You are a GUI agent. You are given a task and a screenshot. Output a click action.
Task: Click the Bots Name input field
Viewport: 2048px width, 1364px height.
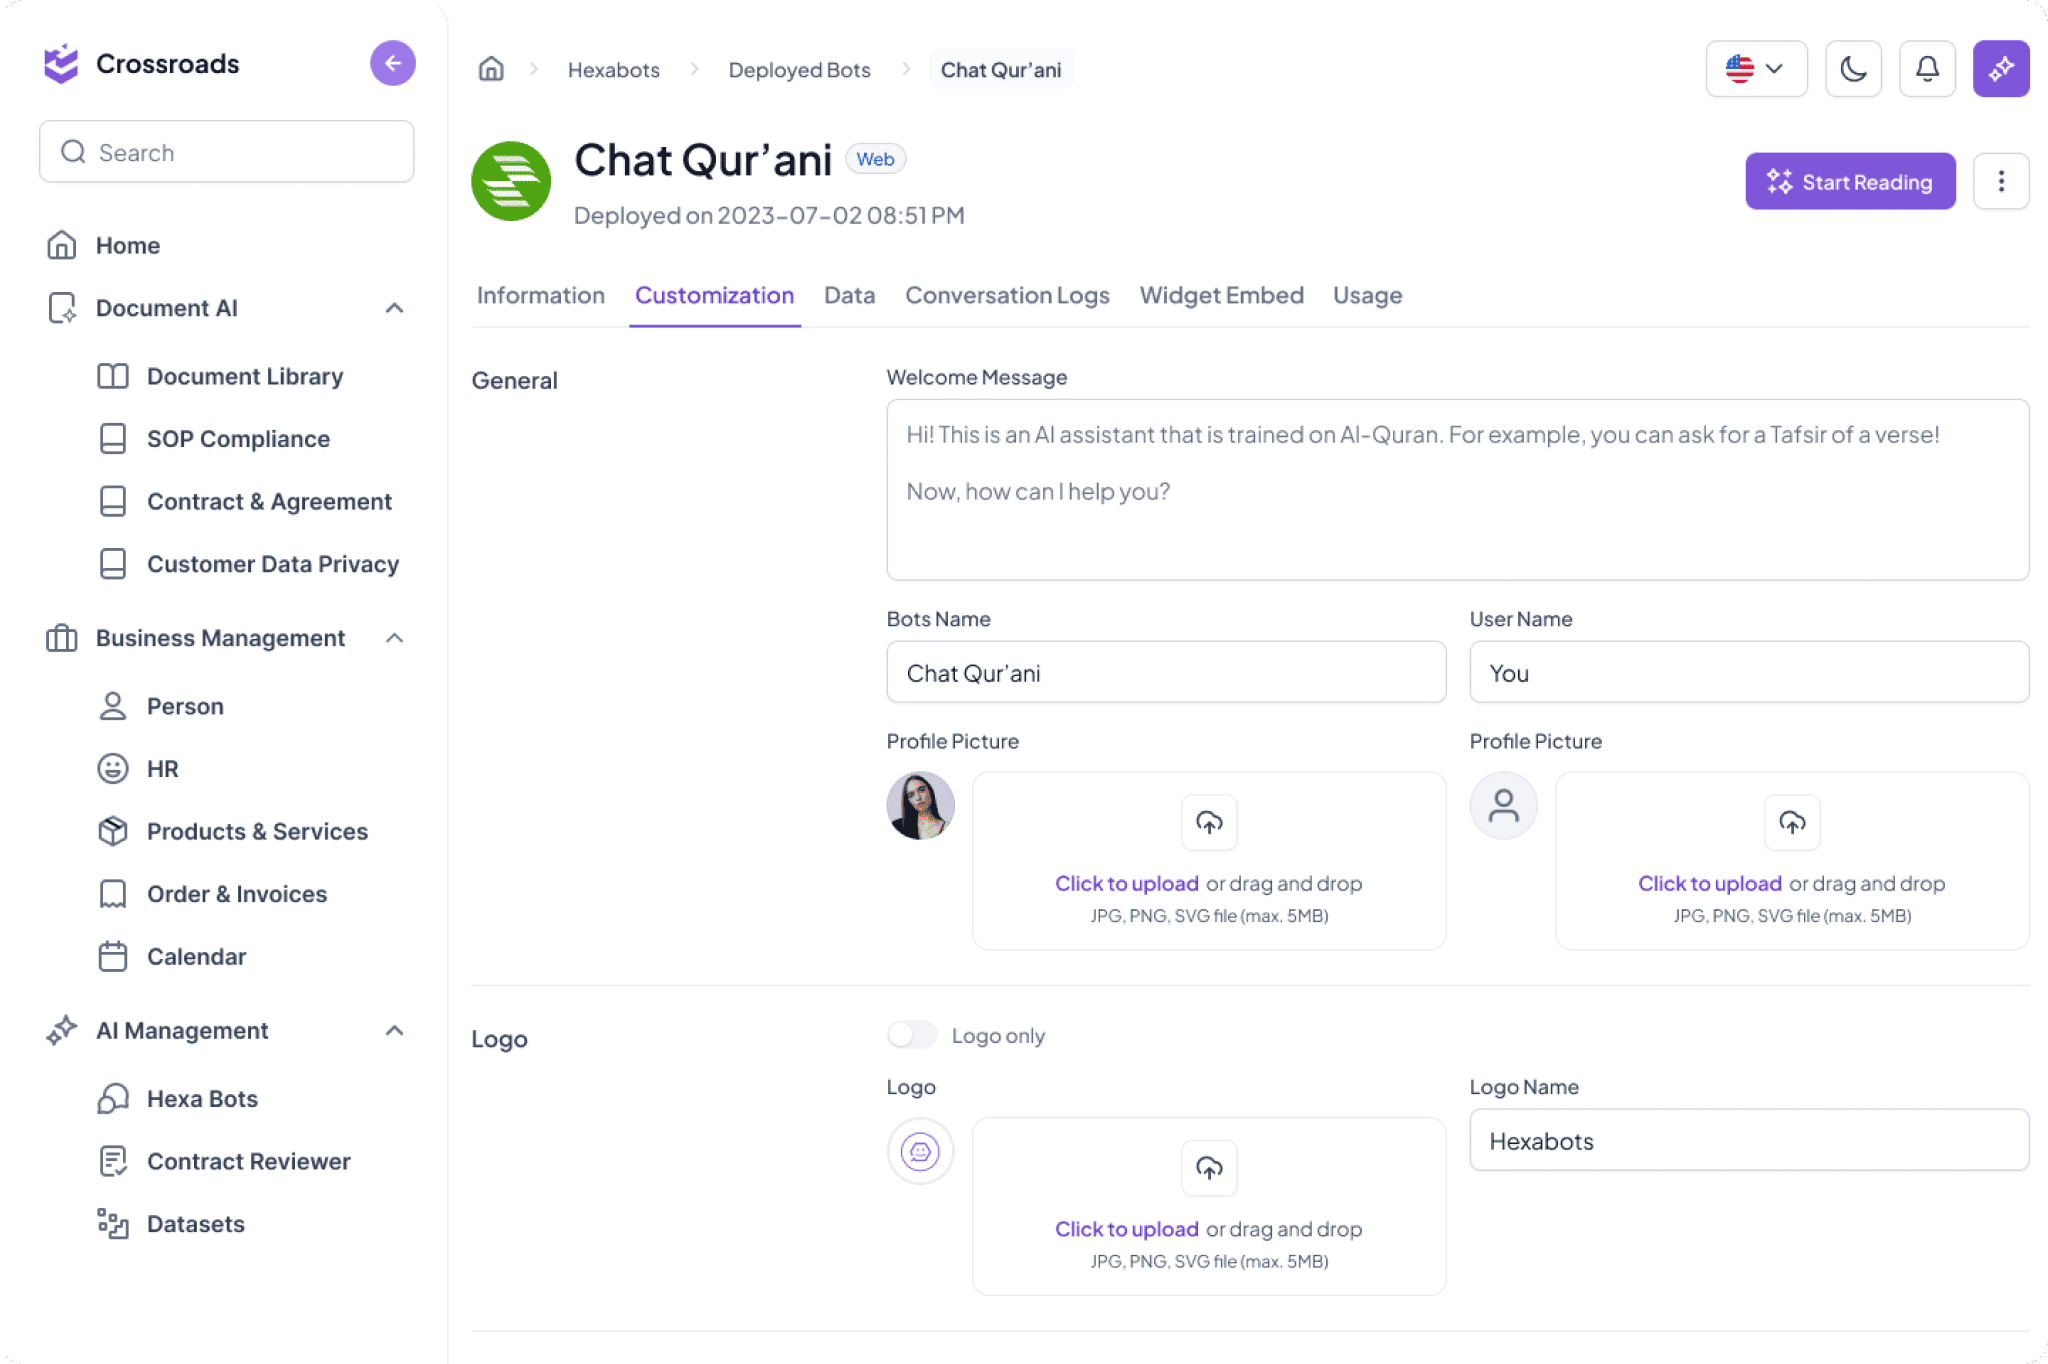(1165, 672)
